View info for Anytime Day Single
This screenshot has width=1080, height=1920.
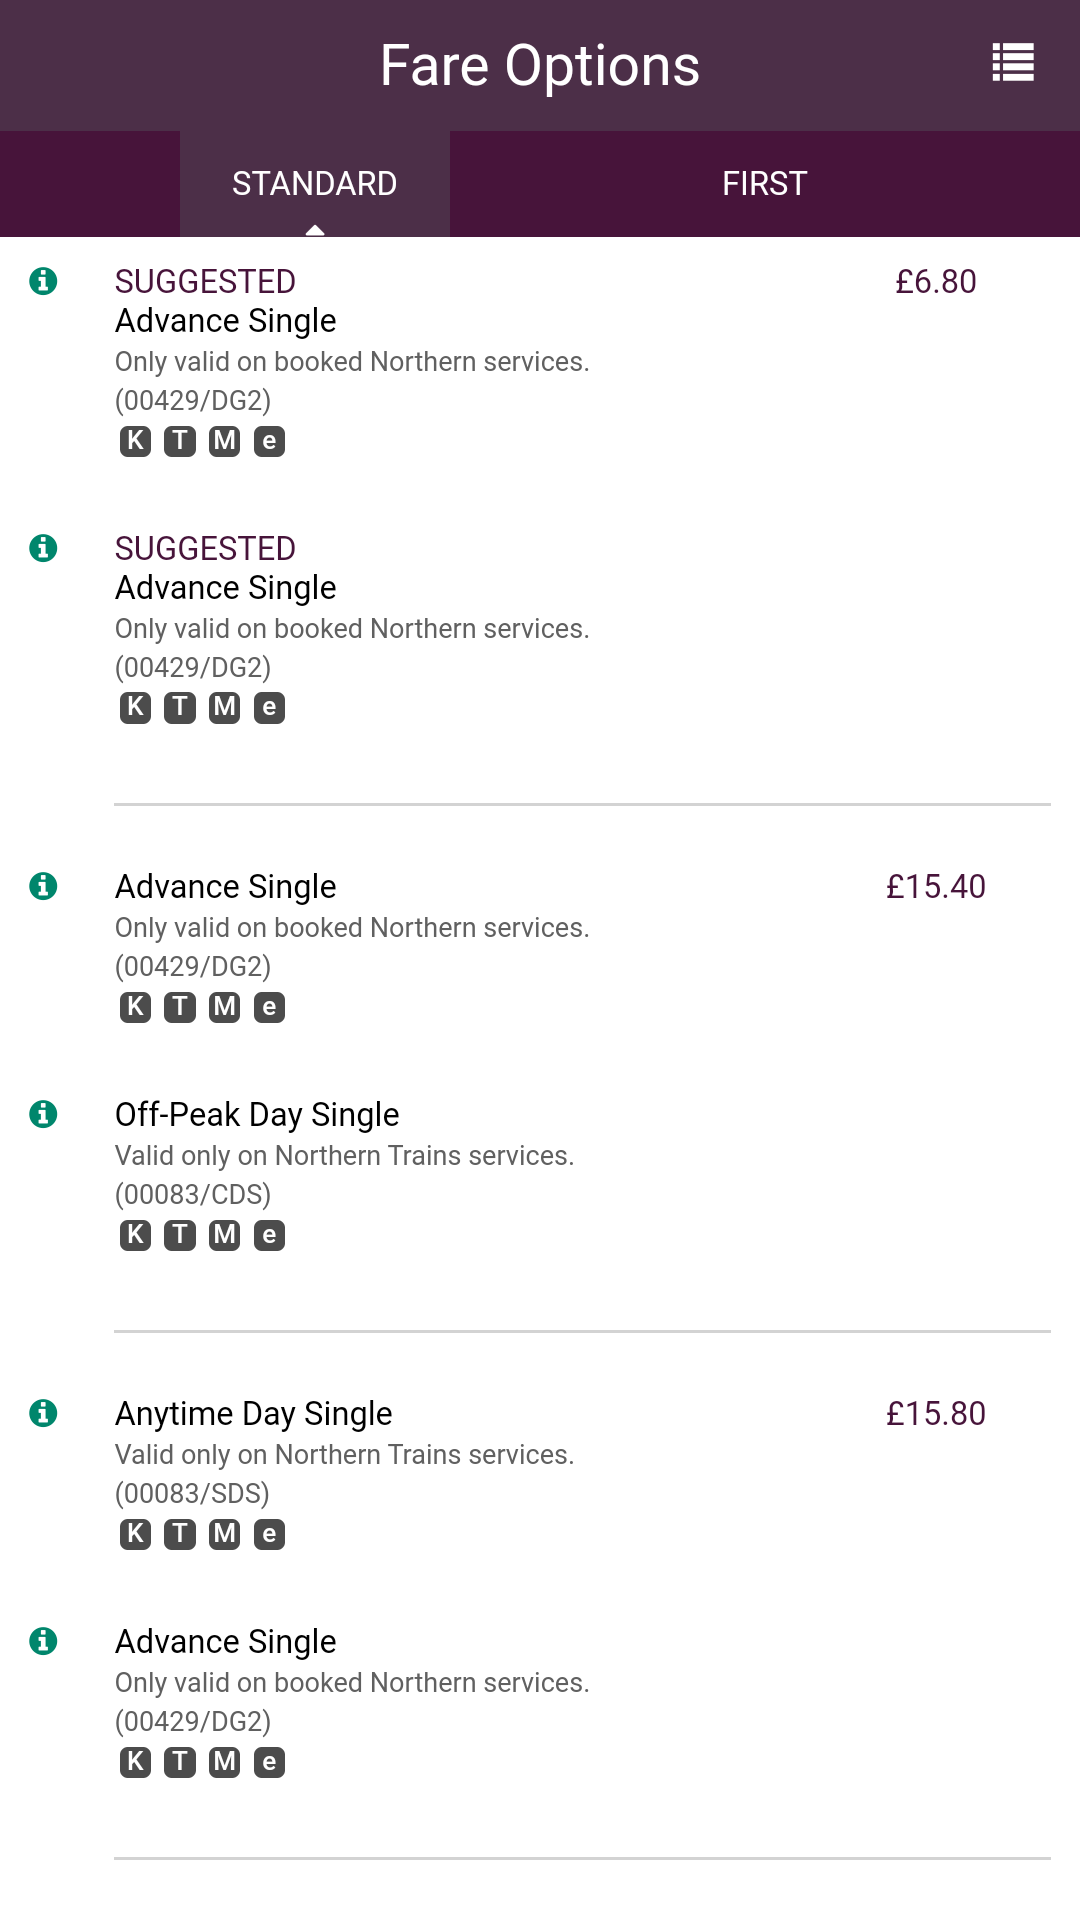point(43,1413)
